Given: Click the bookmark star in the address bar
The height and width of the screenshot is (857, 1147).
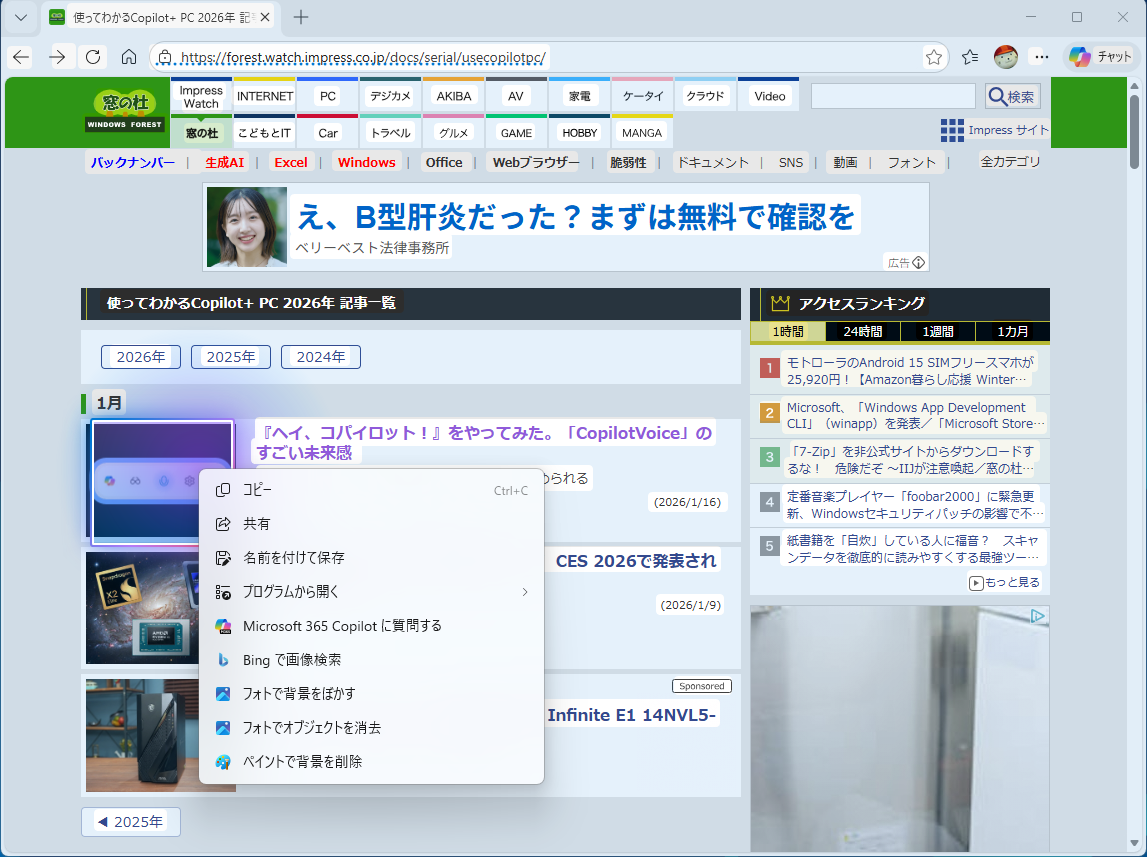Looking at the screenshot, I should coord(933,57).
